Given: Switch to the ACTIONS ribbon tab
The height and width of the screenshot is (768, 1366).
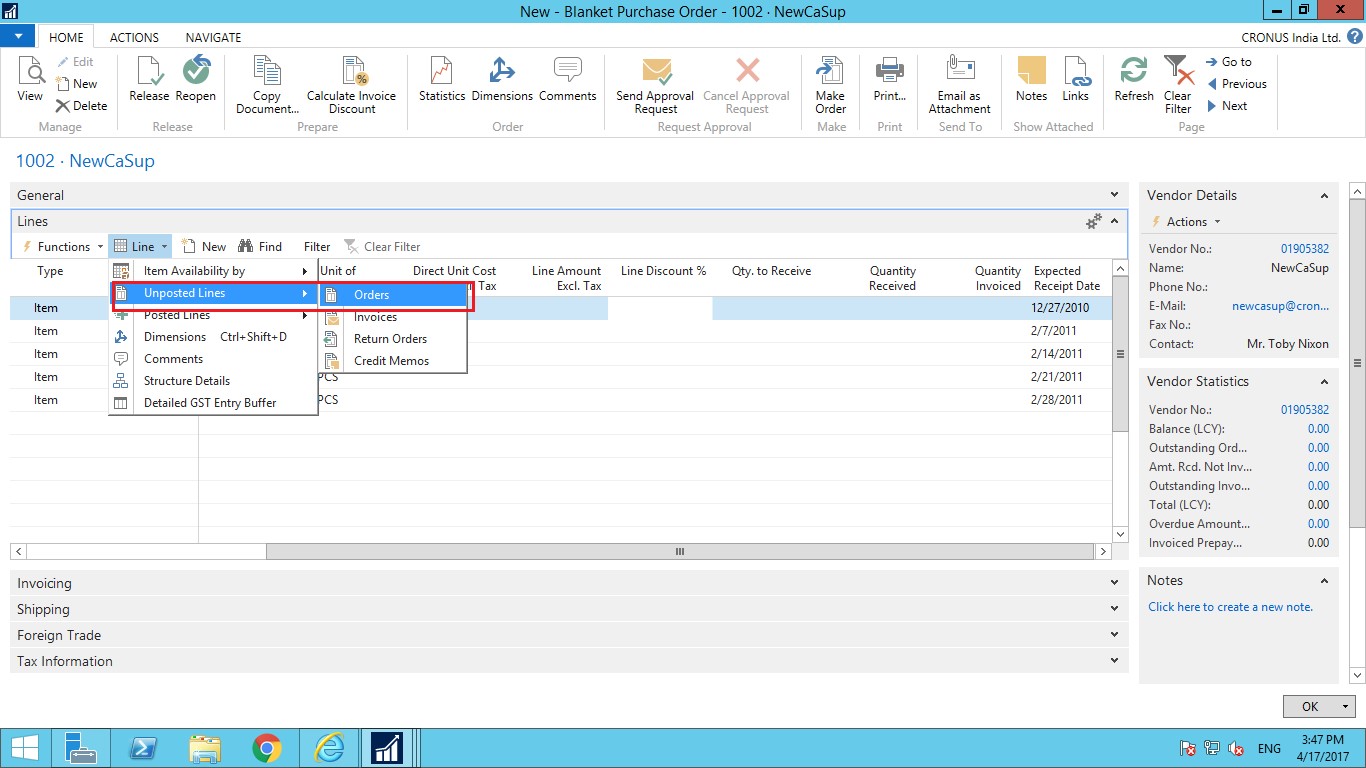Looking at the screenshot, I should [x=134, y=37].
